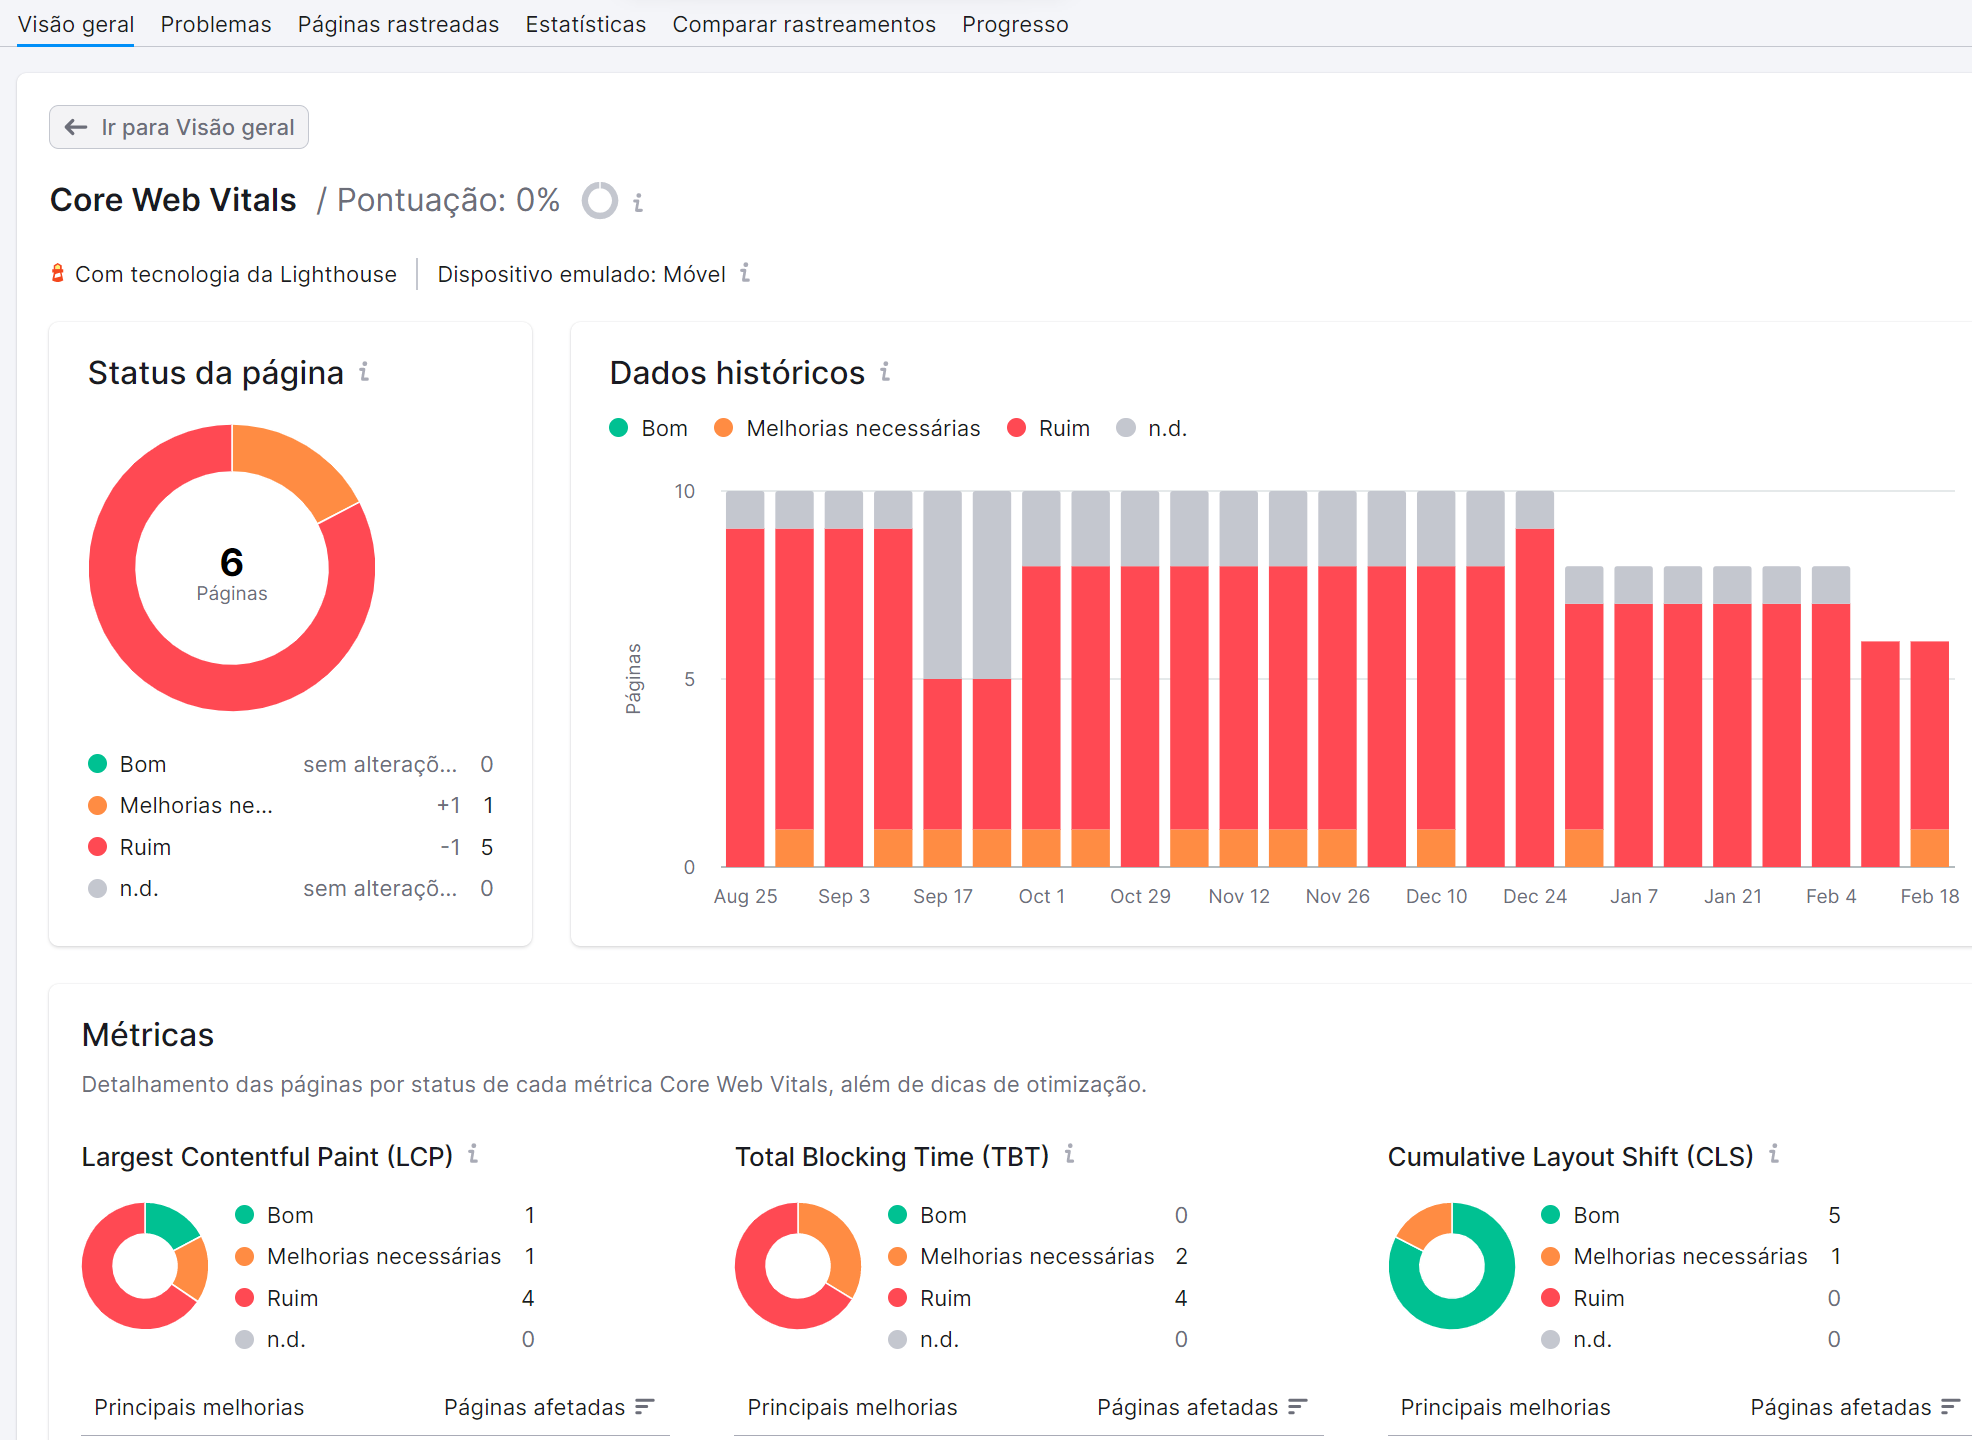
Task: Click info icon next to Total Blocking Time
Action: click(1070, 1154)
